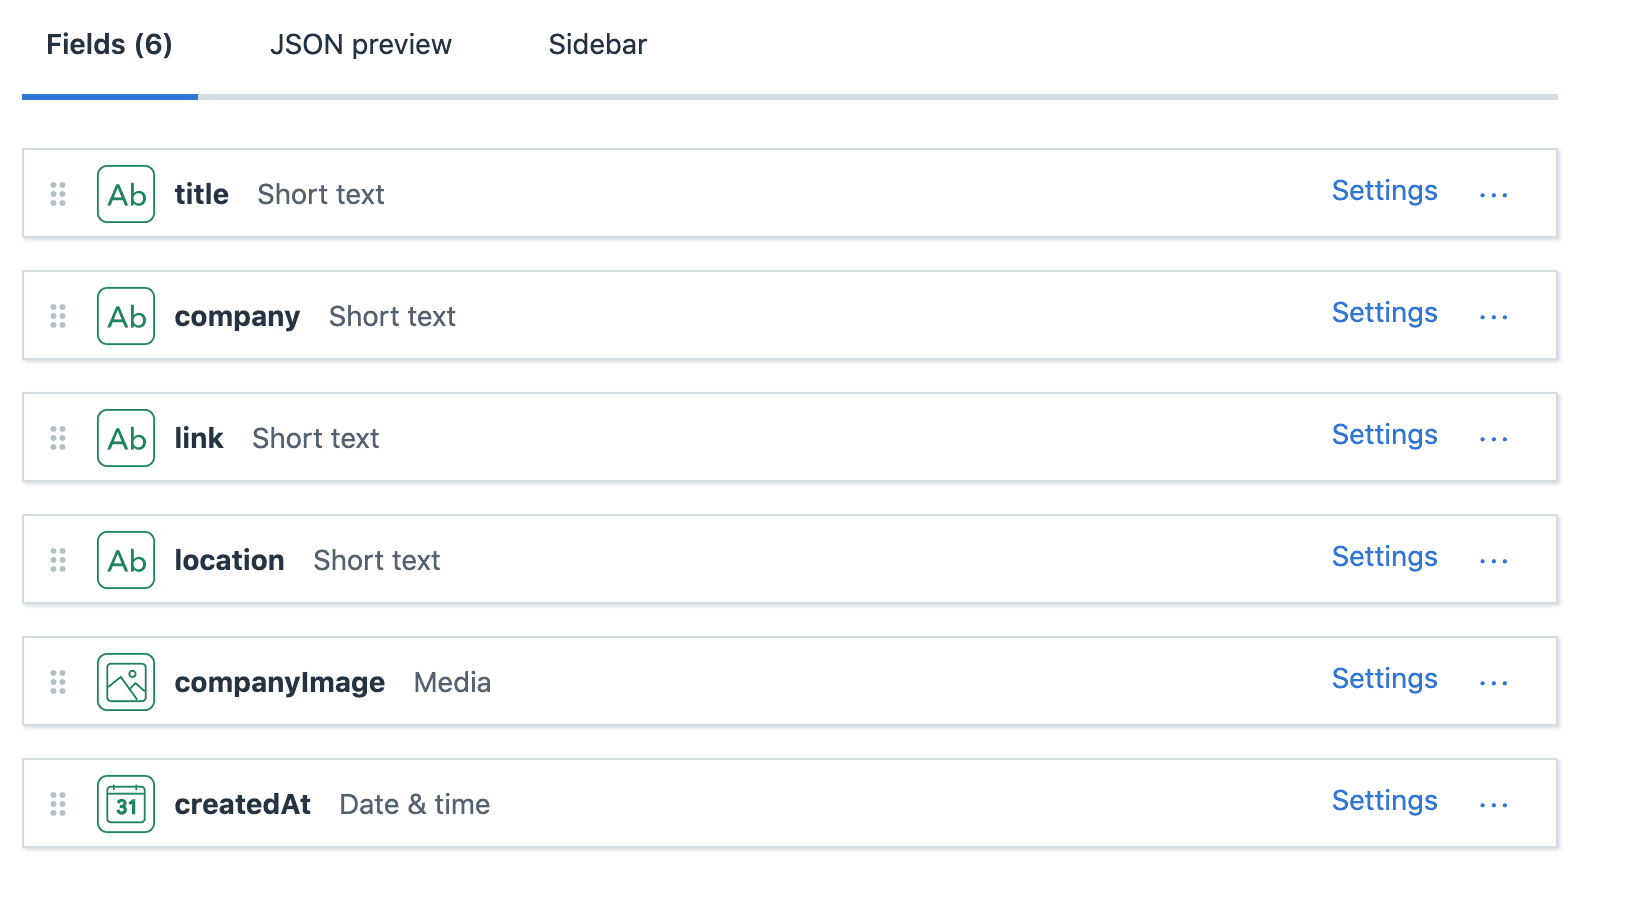The image size is (1626, 906).
Task: Open Settings for the title field
Action: 1384,190
